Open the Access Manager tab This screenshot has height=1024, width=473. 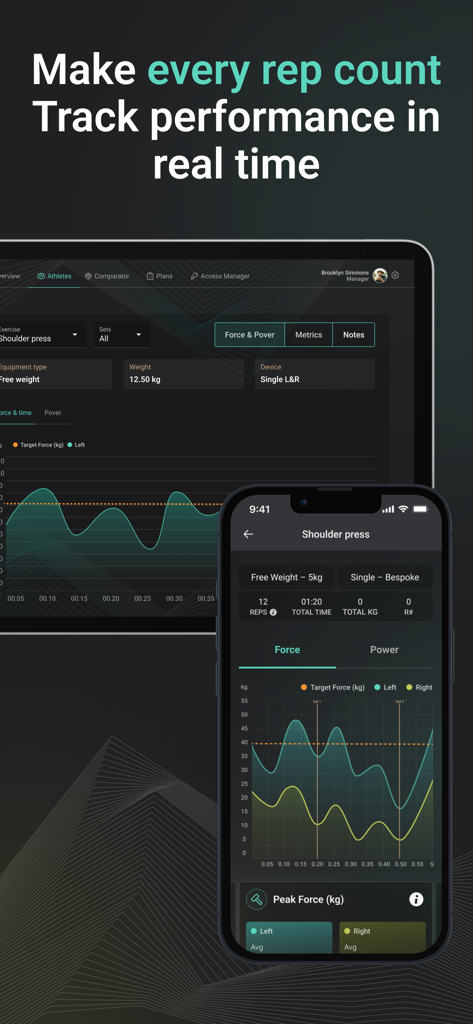220,276
